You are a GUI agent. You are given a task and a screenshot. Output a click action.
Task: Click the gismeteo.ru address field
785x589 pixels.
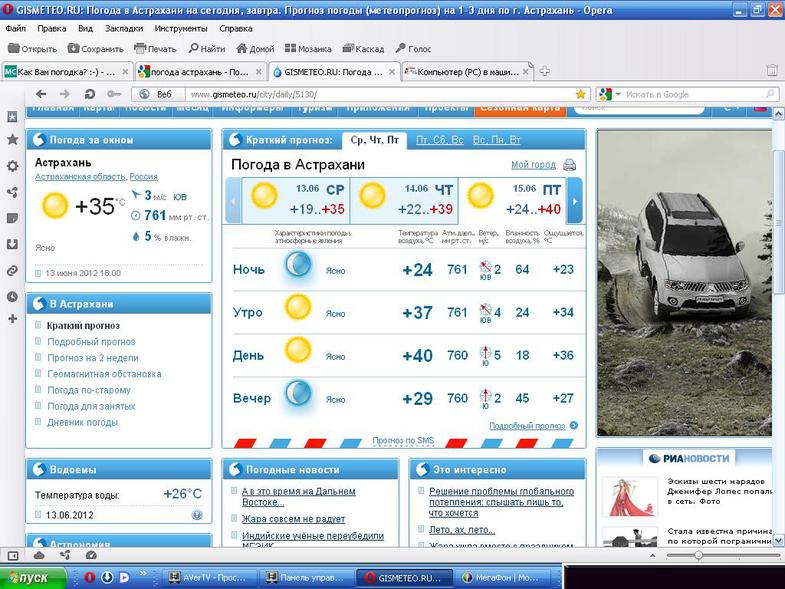click(380, 94)
